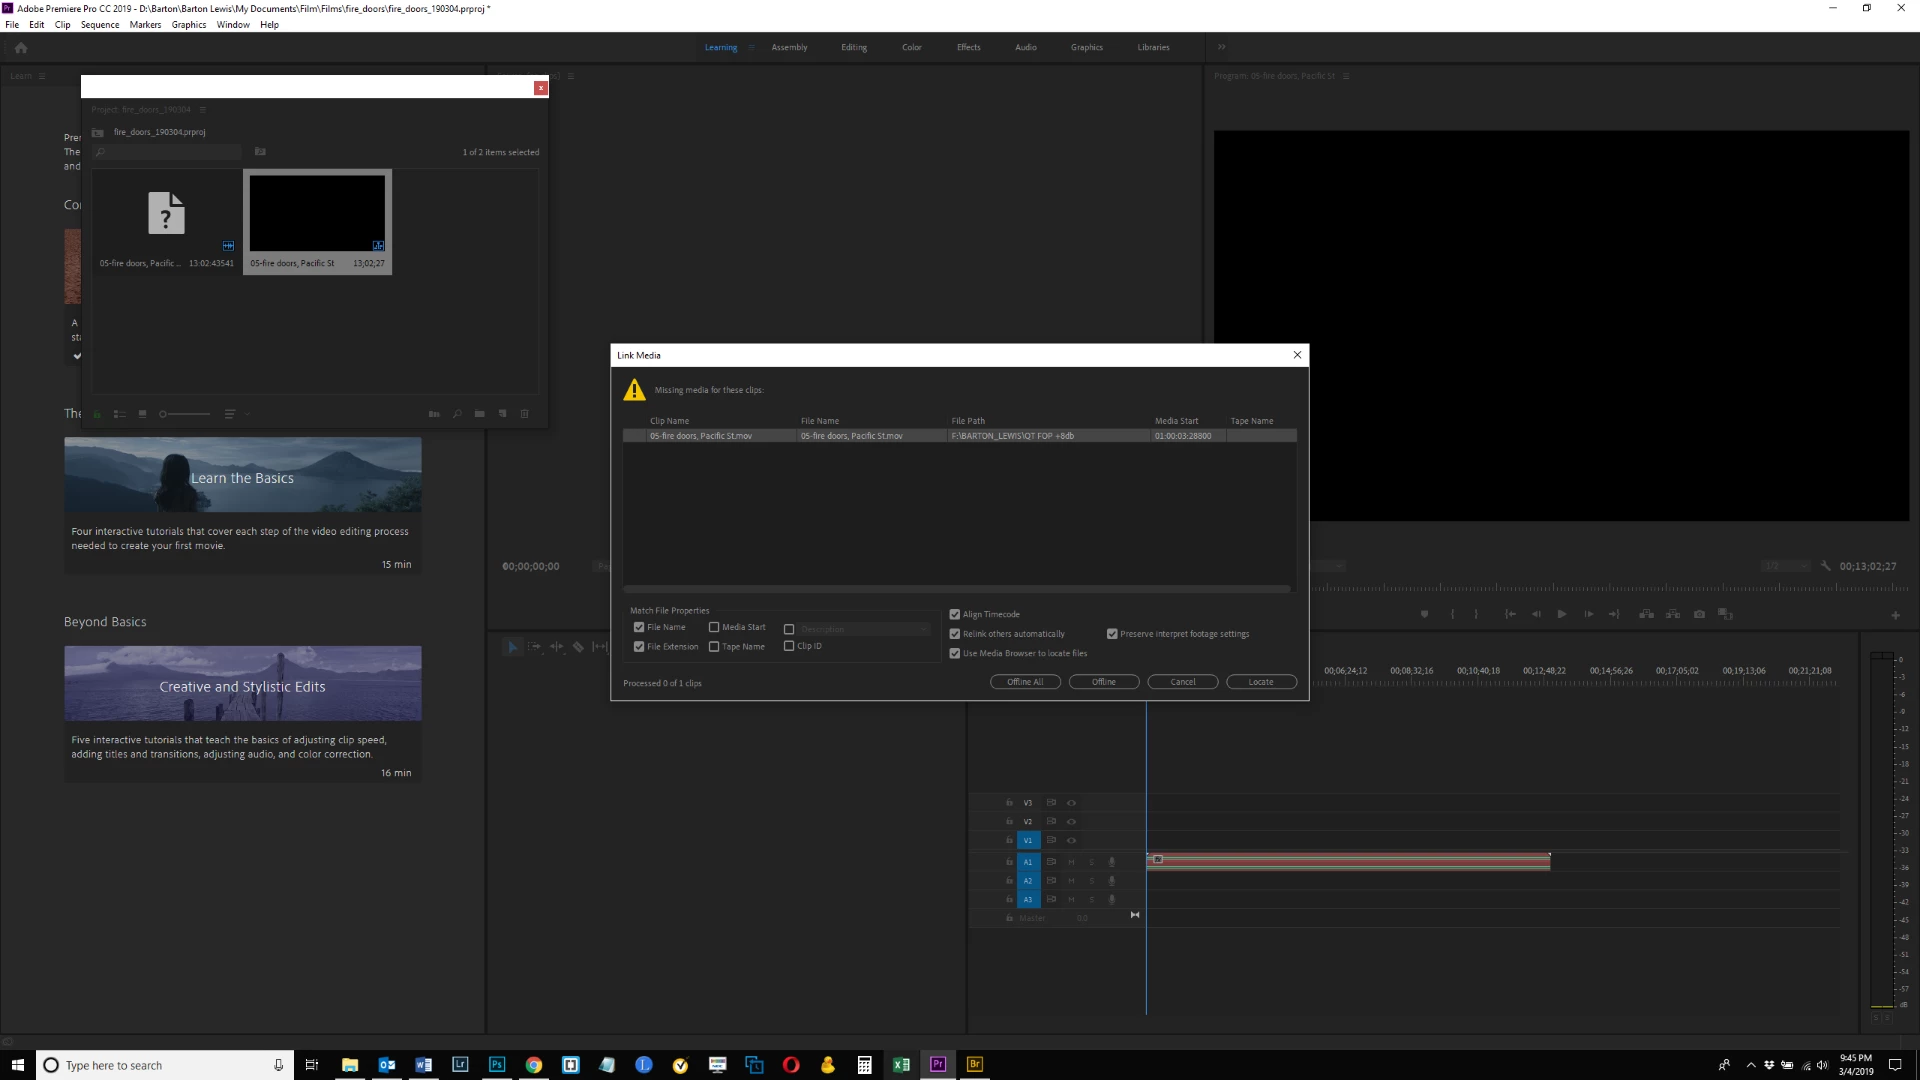The height and width of the screenshot is (1080, 1920).
Task: Uncheck Use Media Browser to locate files
Action: point(955,653)
